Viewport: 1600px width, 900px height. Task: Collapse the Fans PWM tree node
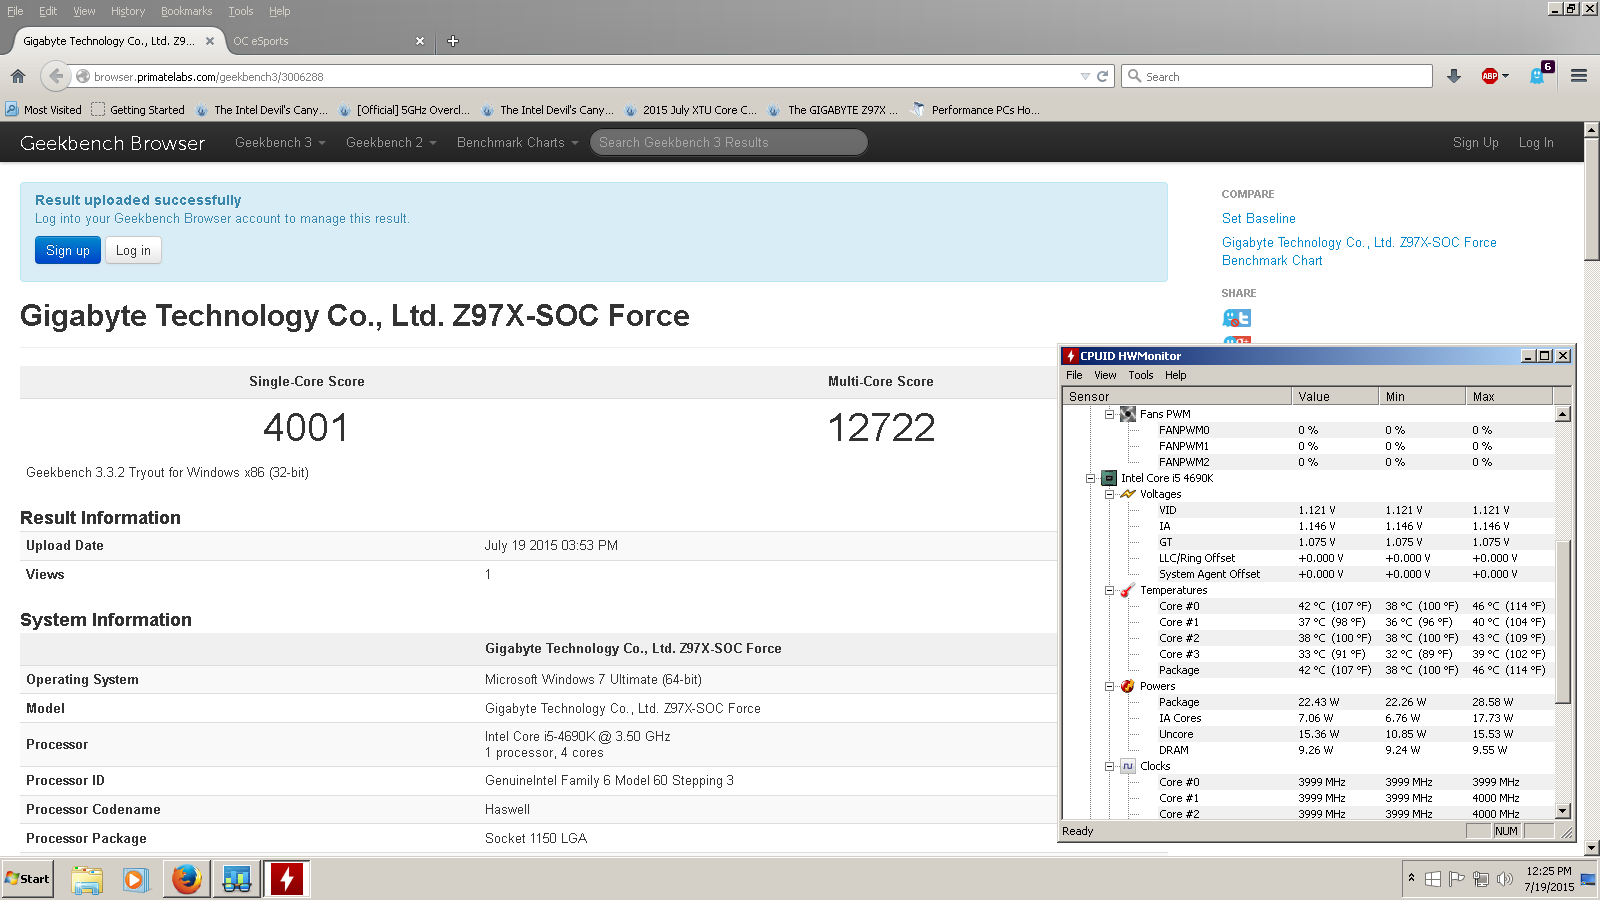coord(1109,414)
